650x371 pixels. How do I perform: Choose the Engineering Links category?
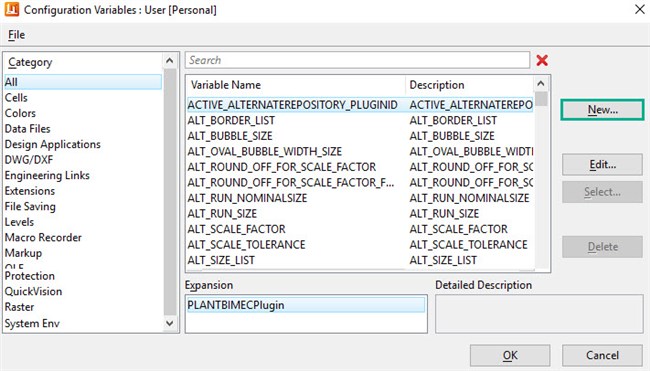(x=47, y=175)
